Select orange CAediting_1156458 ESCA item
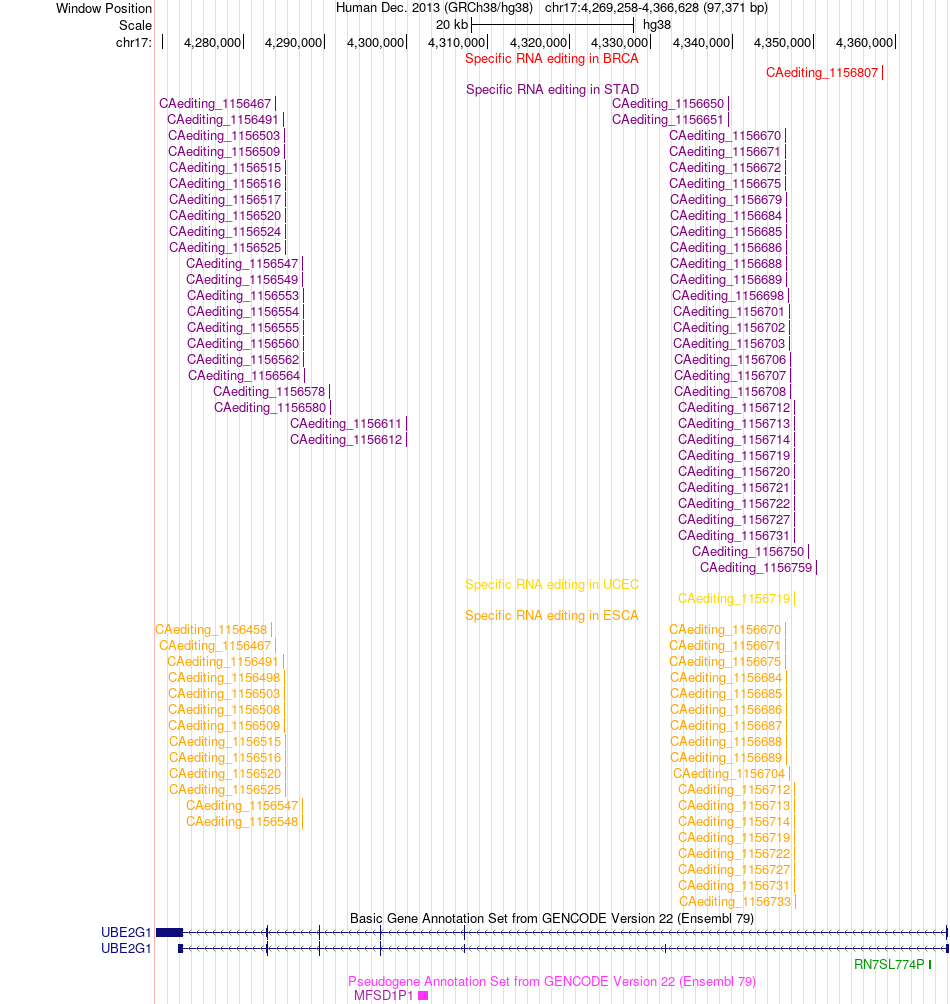Viewport: 950px width, 1004px height. click(211, 630)
